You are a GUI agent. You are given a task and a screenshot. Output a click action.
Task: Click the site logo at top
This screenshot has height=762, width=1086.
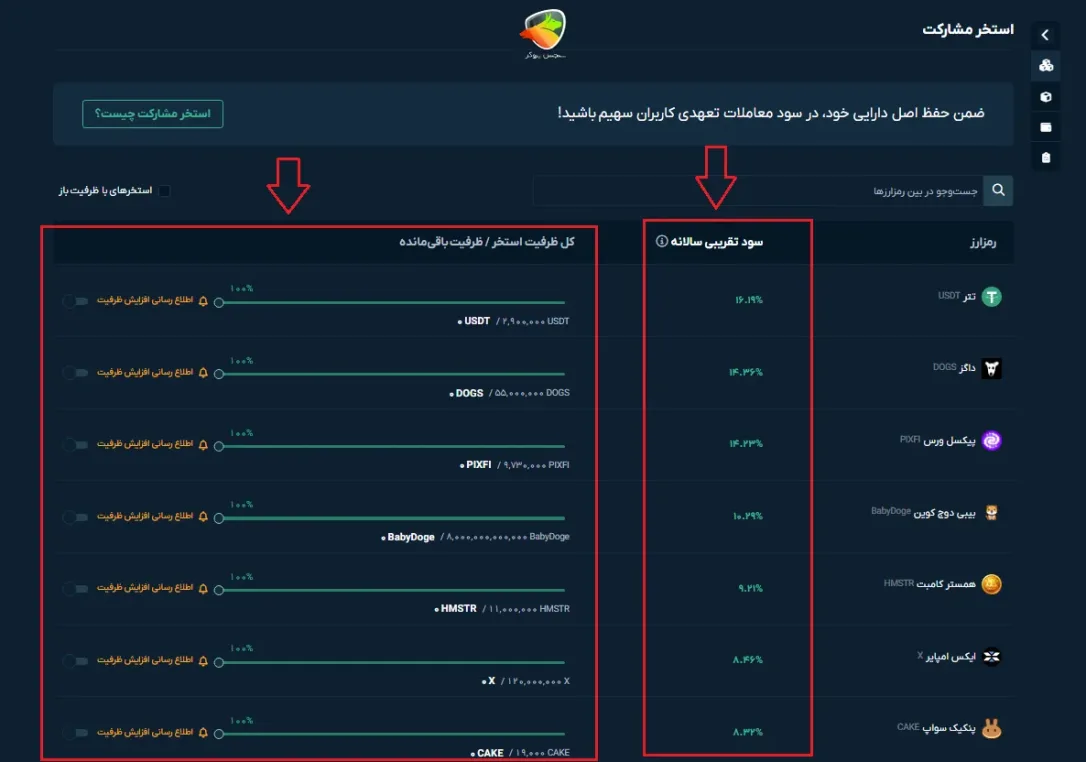tap(544, 33)
